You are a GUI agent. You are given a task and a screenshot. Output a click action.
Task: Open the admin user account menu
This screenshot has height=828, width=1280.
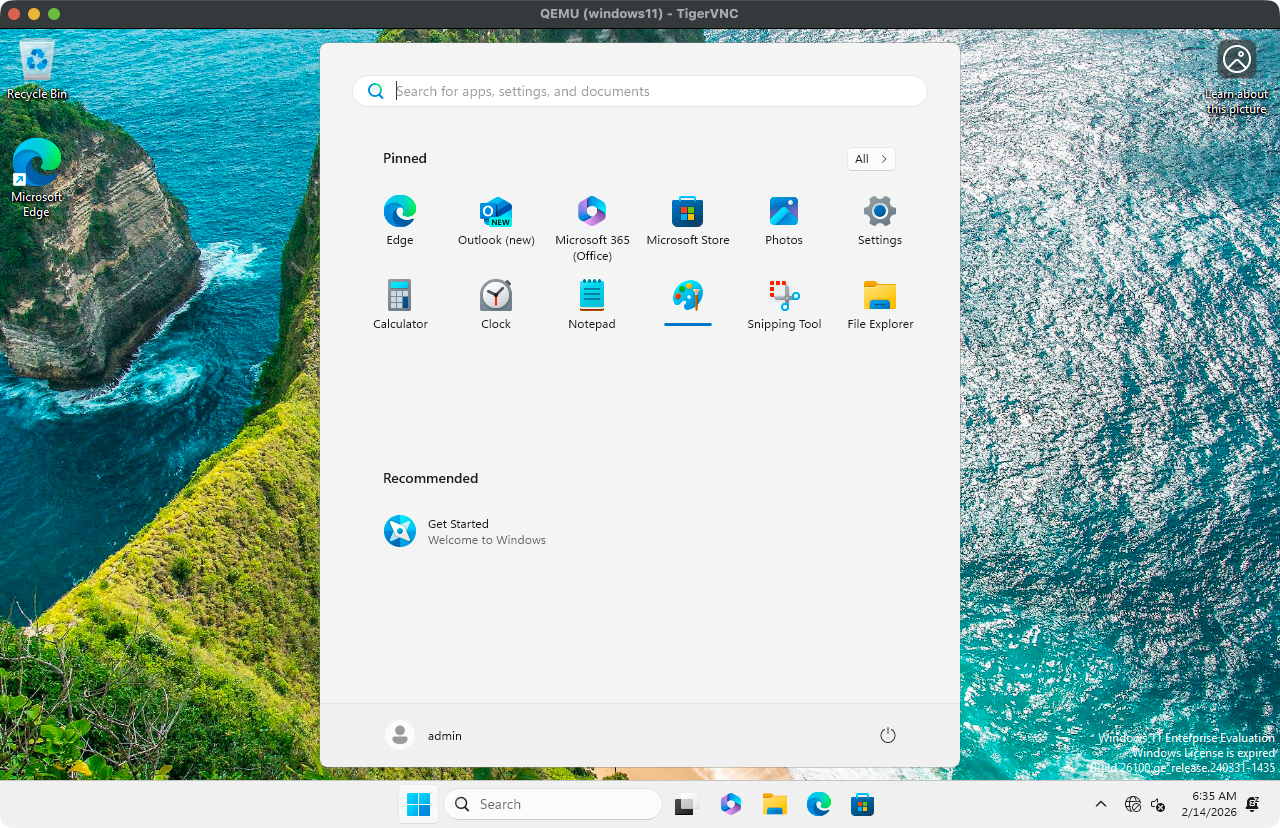425,735
